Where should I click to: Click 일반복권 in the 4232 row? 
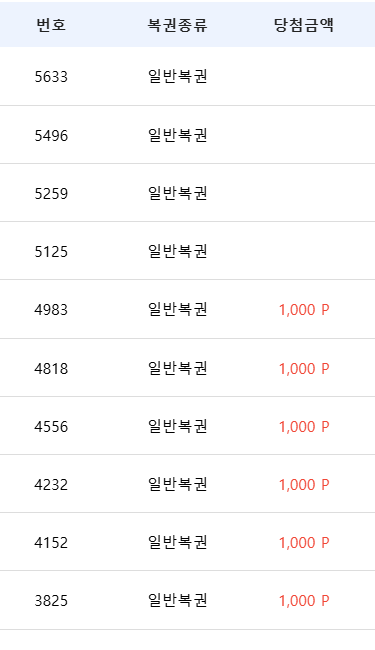177,485
